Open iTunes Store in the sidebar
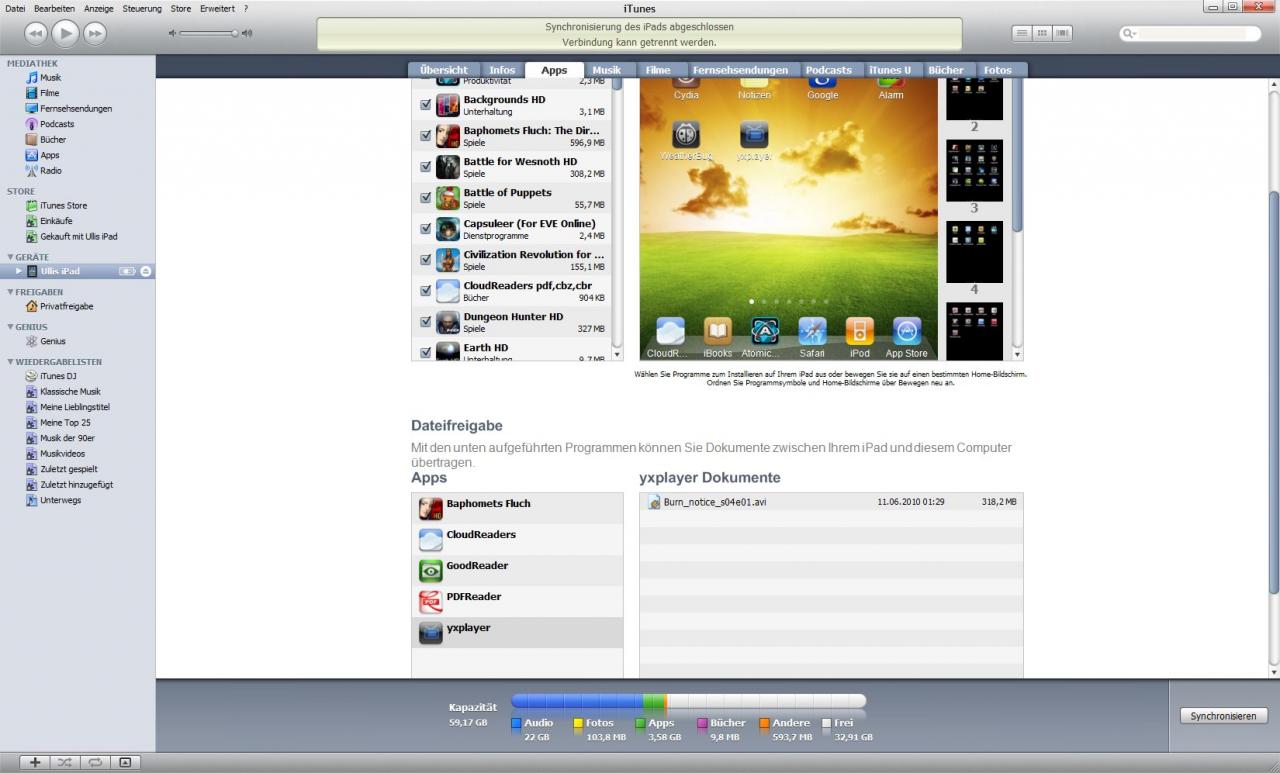 click(63, 205)
